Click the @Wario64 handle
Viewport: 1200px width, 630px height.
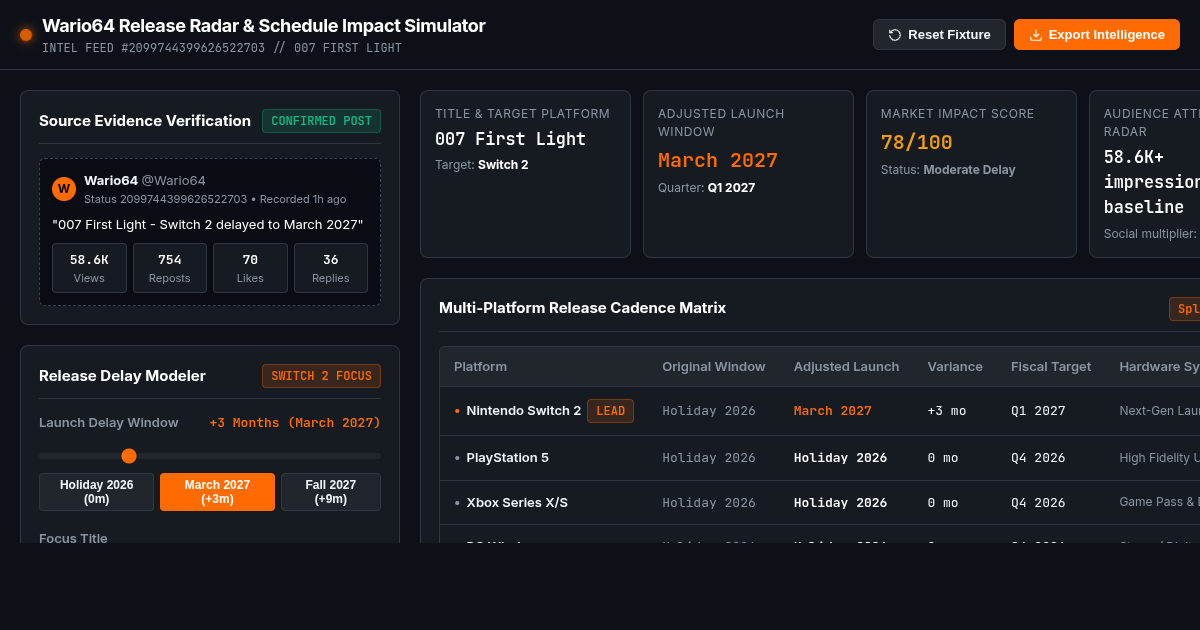point(173,180)
